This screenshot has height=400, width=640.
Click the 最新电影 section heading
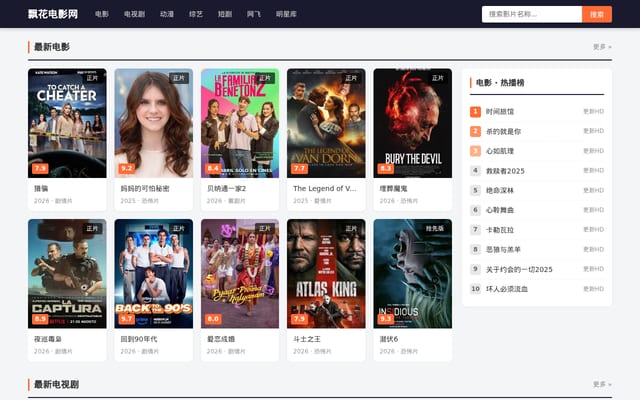point(52,47)
